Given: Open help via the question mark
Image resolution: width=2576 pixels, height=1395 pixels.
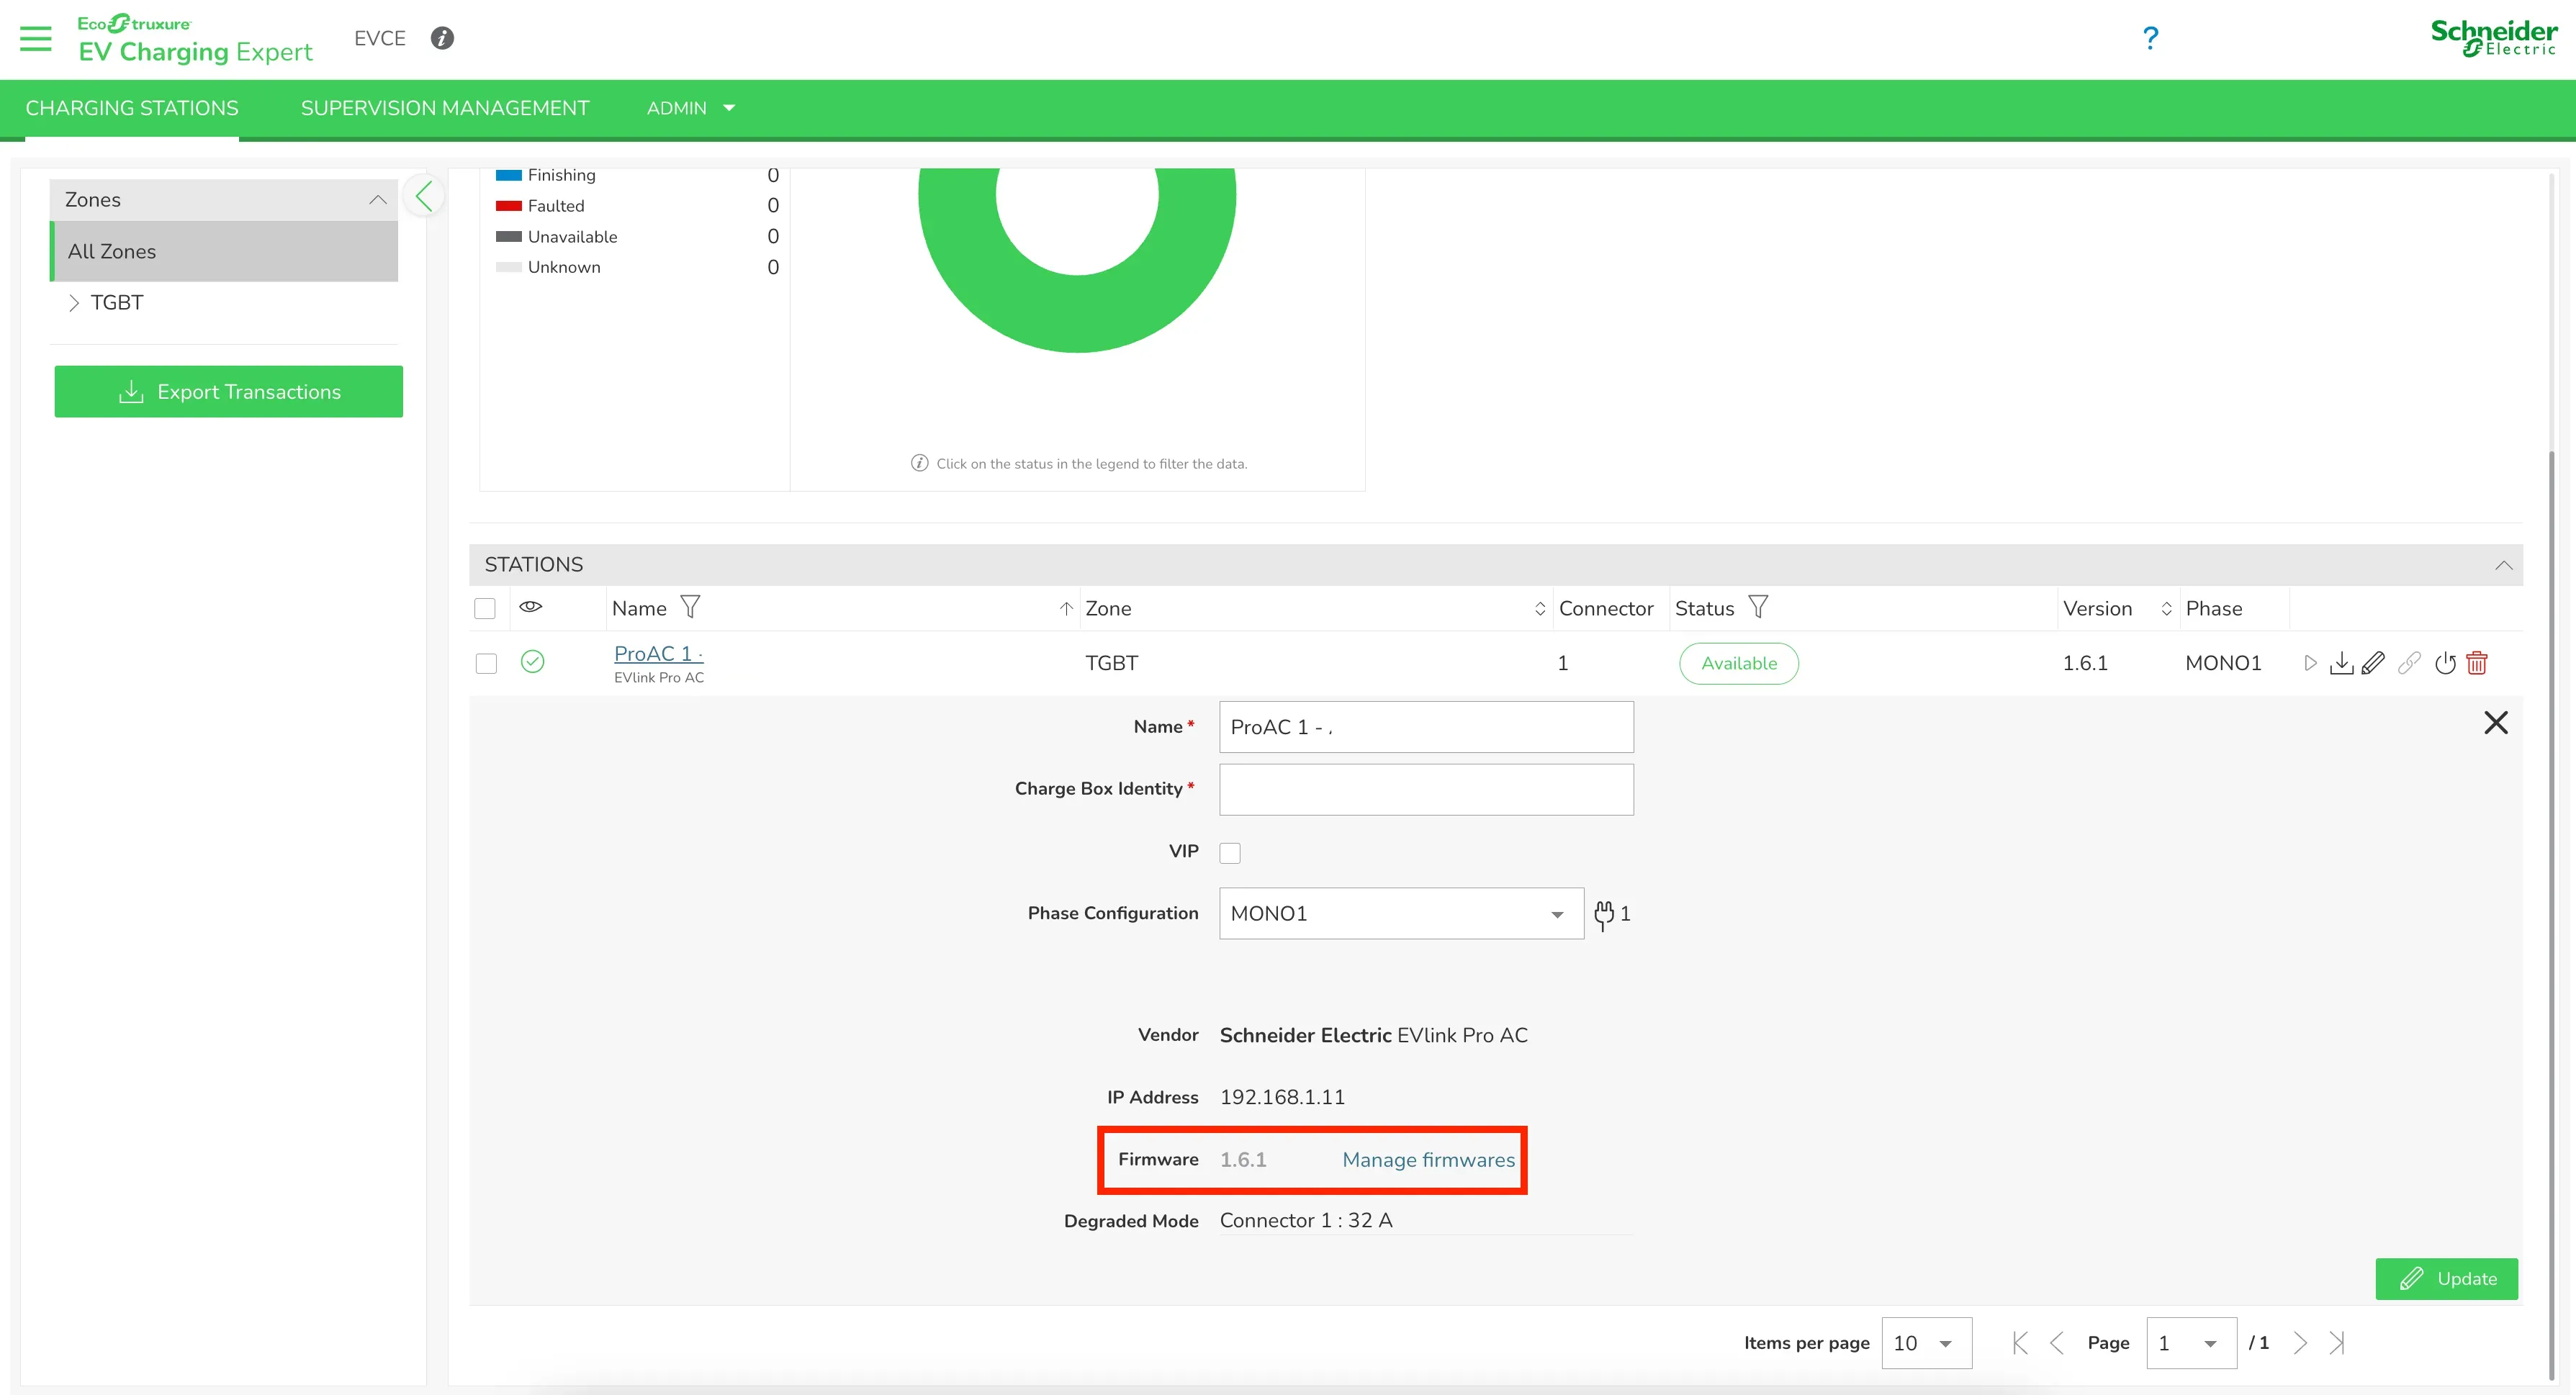Looking at the screenshot, I should [x=2150, y=38].
